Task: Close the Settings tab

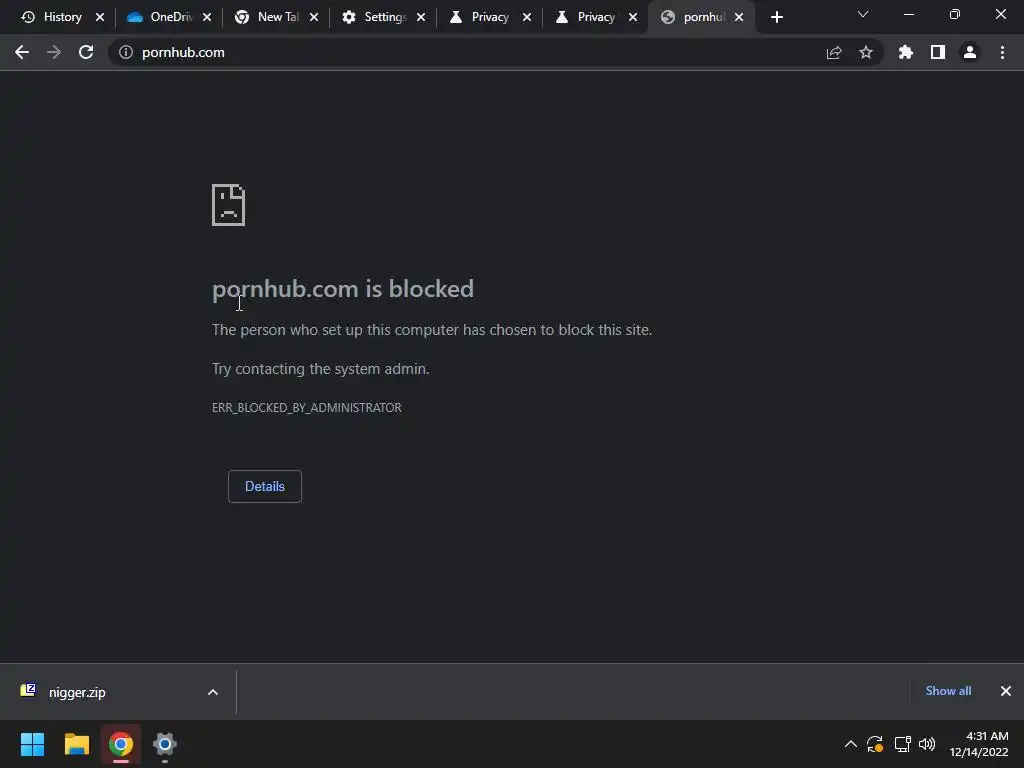Action: tap(421, 17)
